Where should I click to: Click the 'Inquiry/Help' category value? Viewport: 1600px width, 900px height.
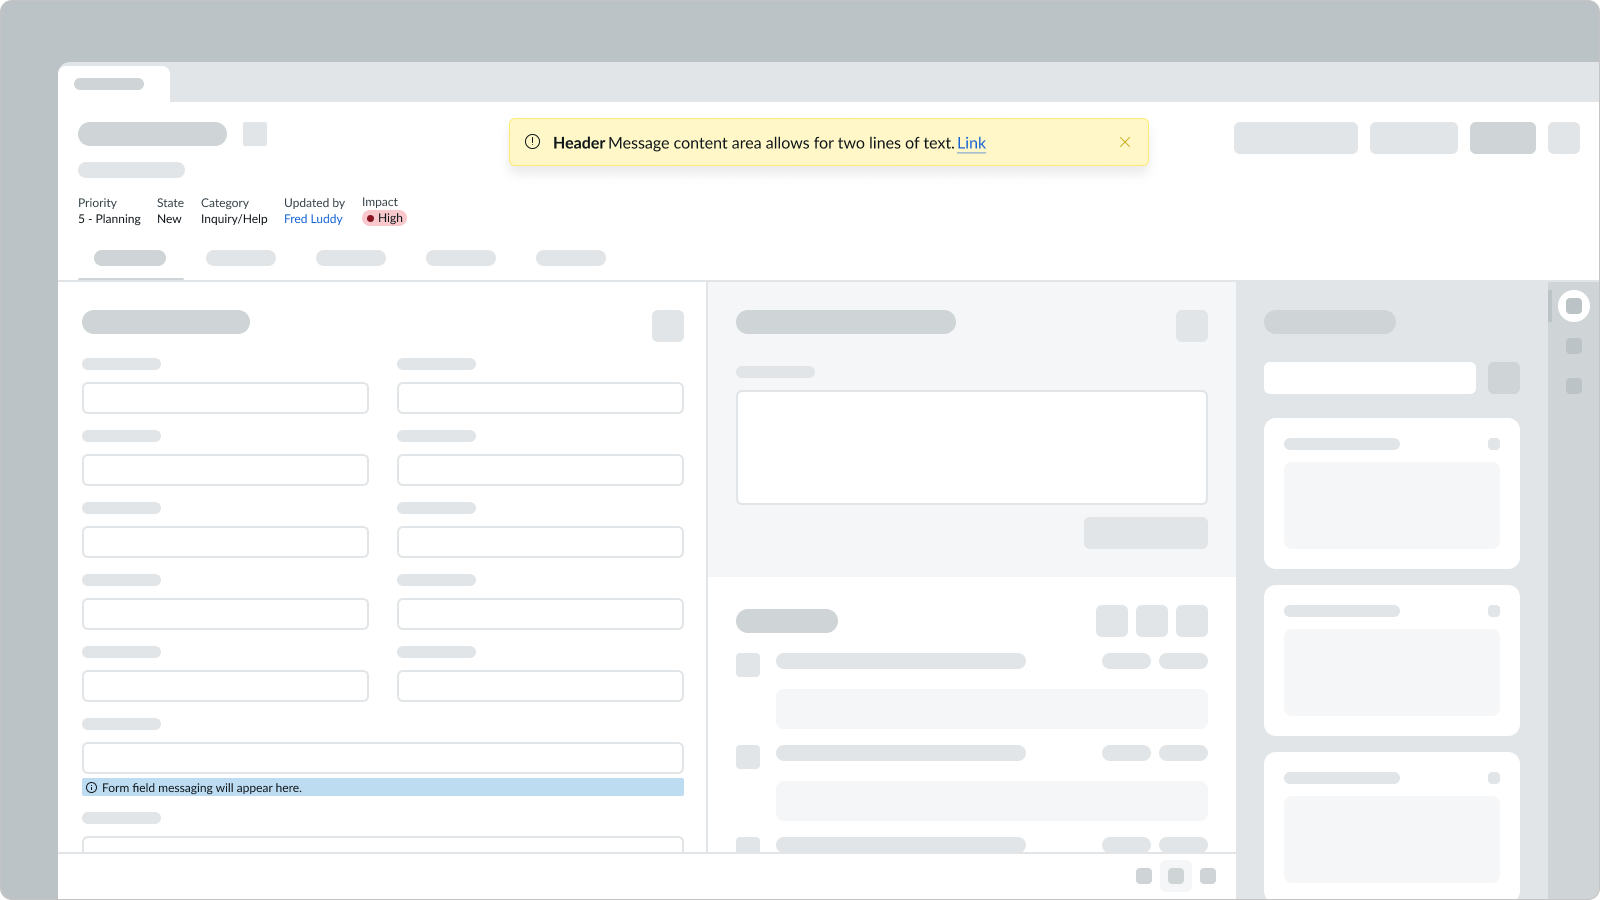(234, 219)
